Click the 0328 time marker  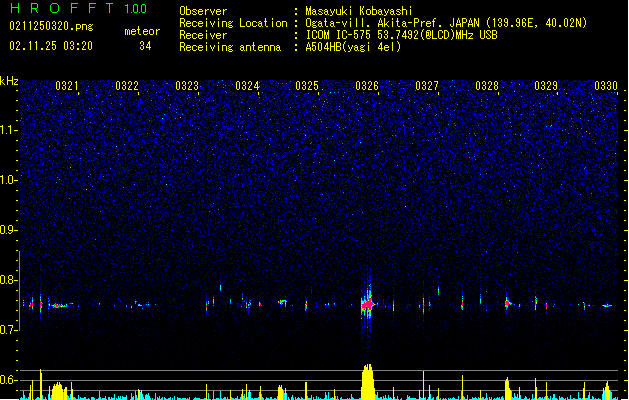487,86
